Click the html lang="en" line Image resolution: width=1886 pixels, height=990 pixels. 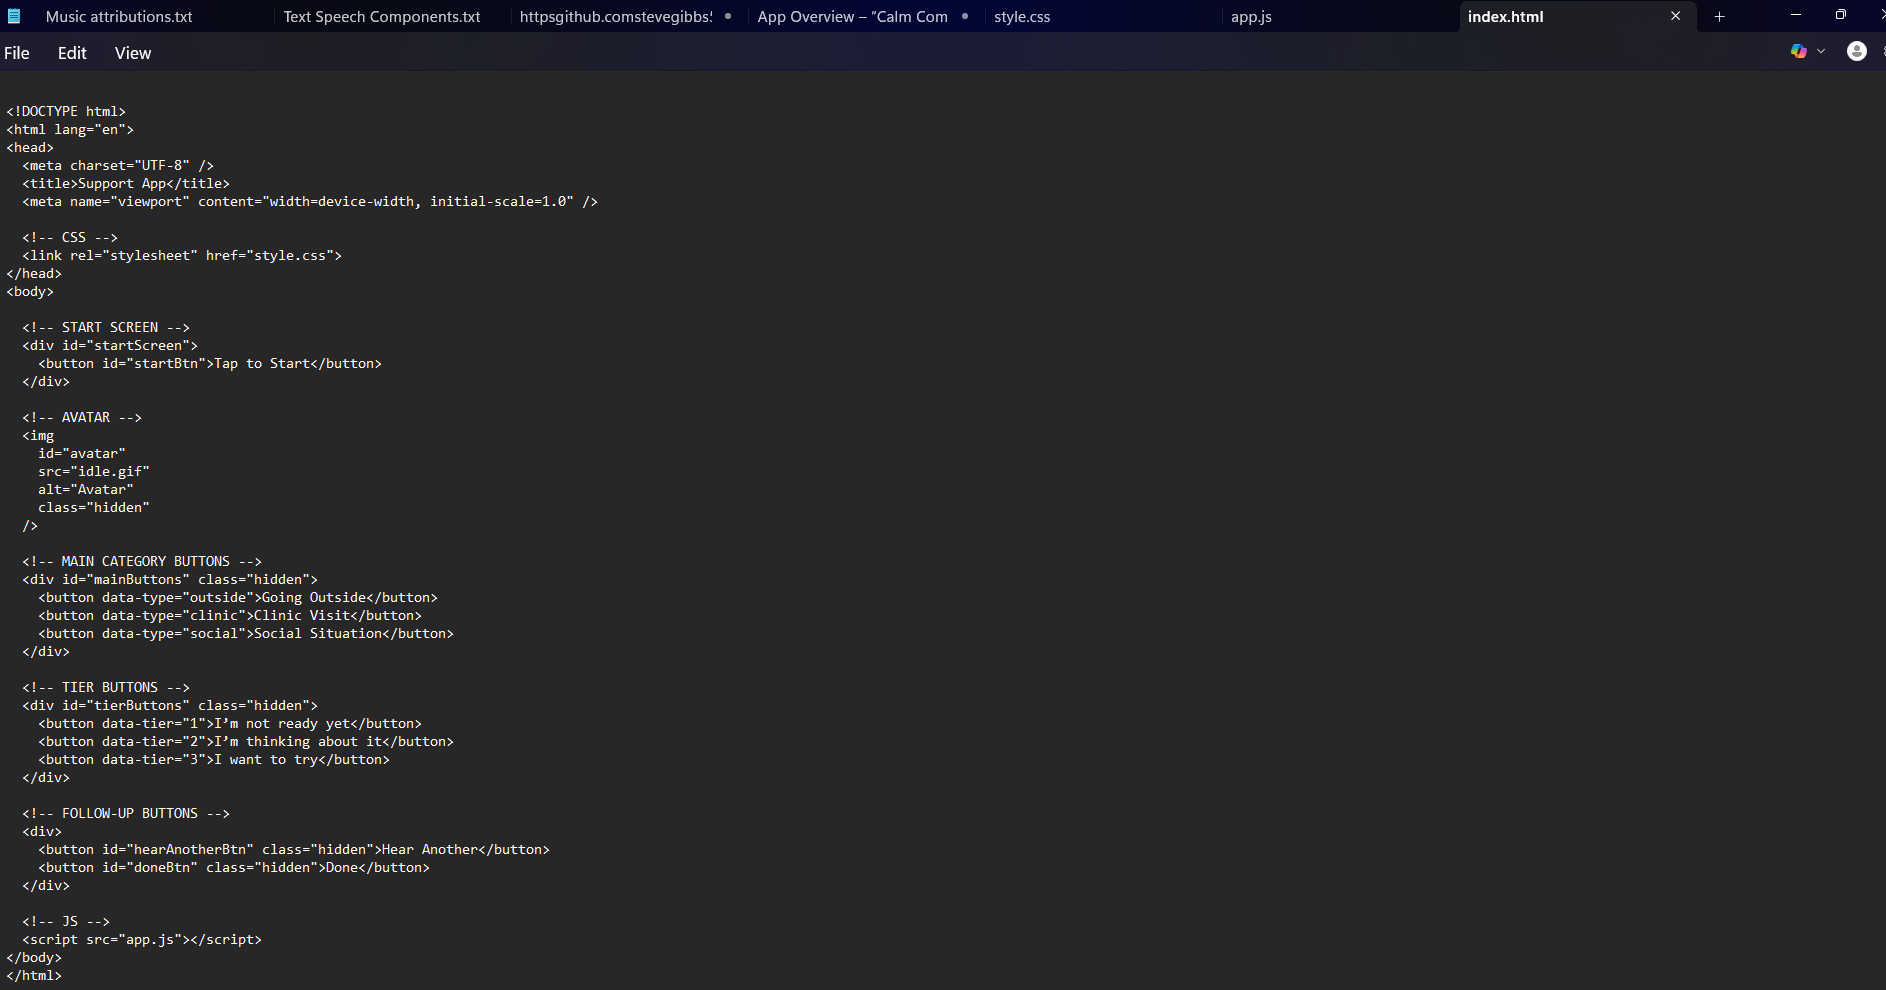coord(70,129)
